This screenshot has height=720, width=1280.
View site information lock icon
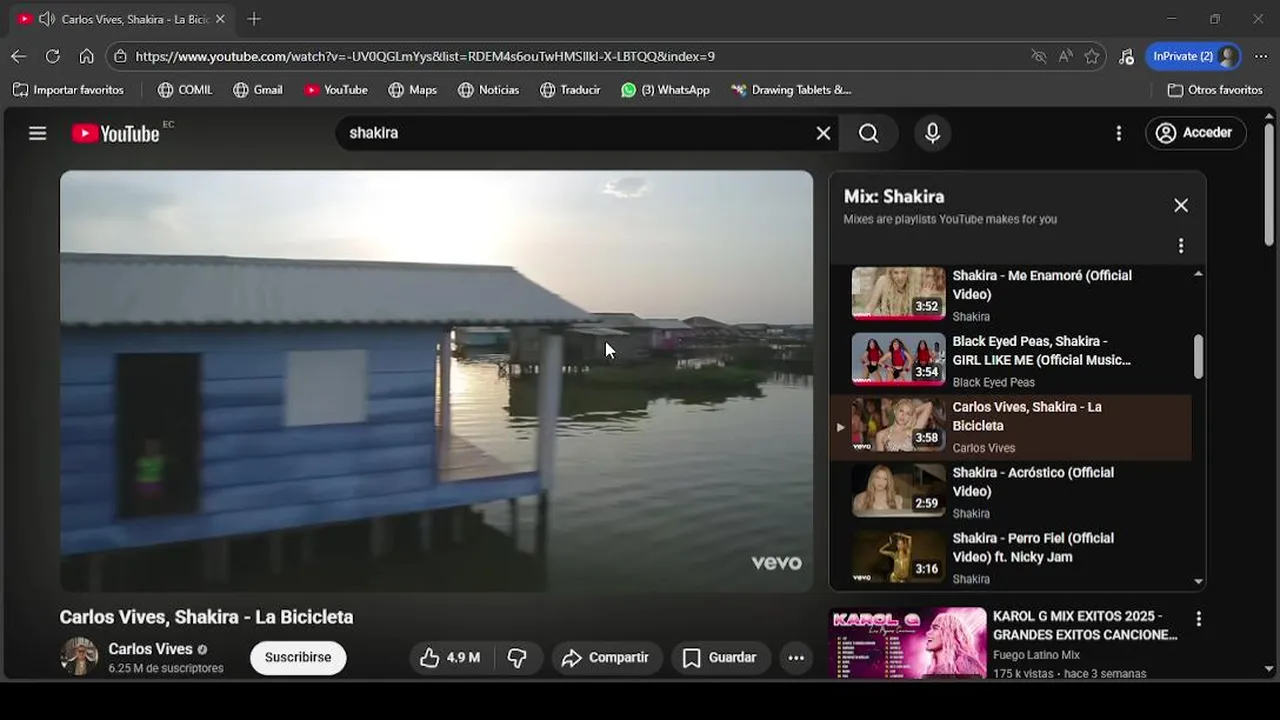click(x=120, y=56)
